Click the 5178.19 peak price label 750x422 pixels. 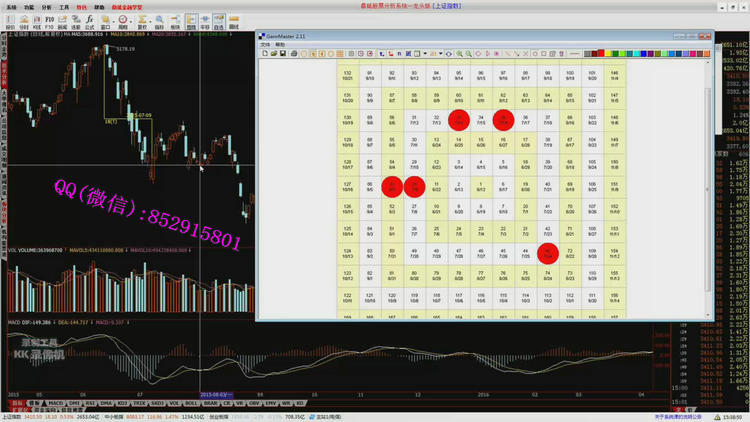(x=125, y=49)
